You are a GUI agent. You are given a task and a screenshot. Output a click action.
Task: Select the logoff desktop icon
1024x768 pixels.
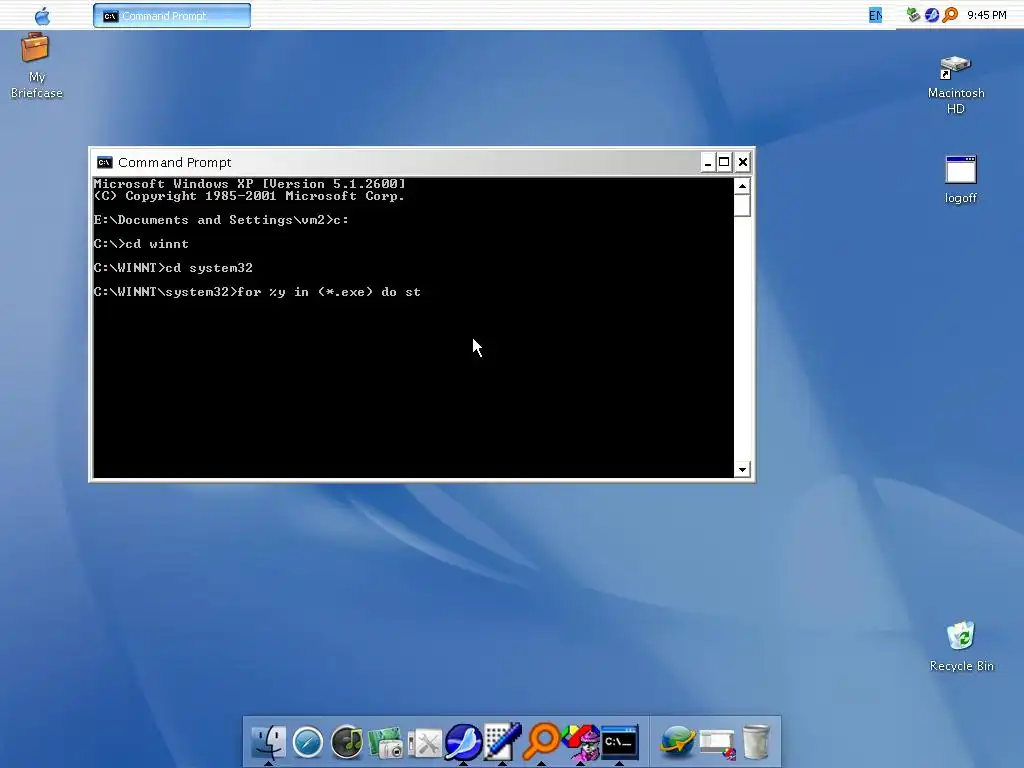pyautogui.click(x=961, y=180)
